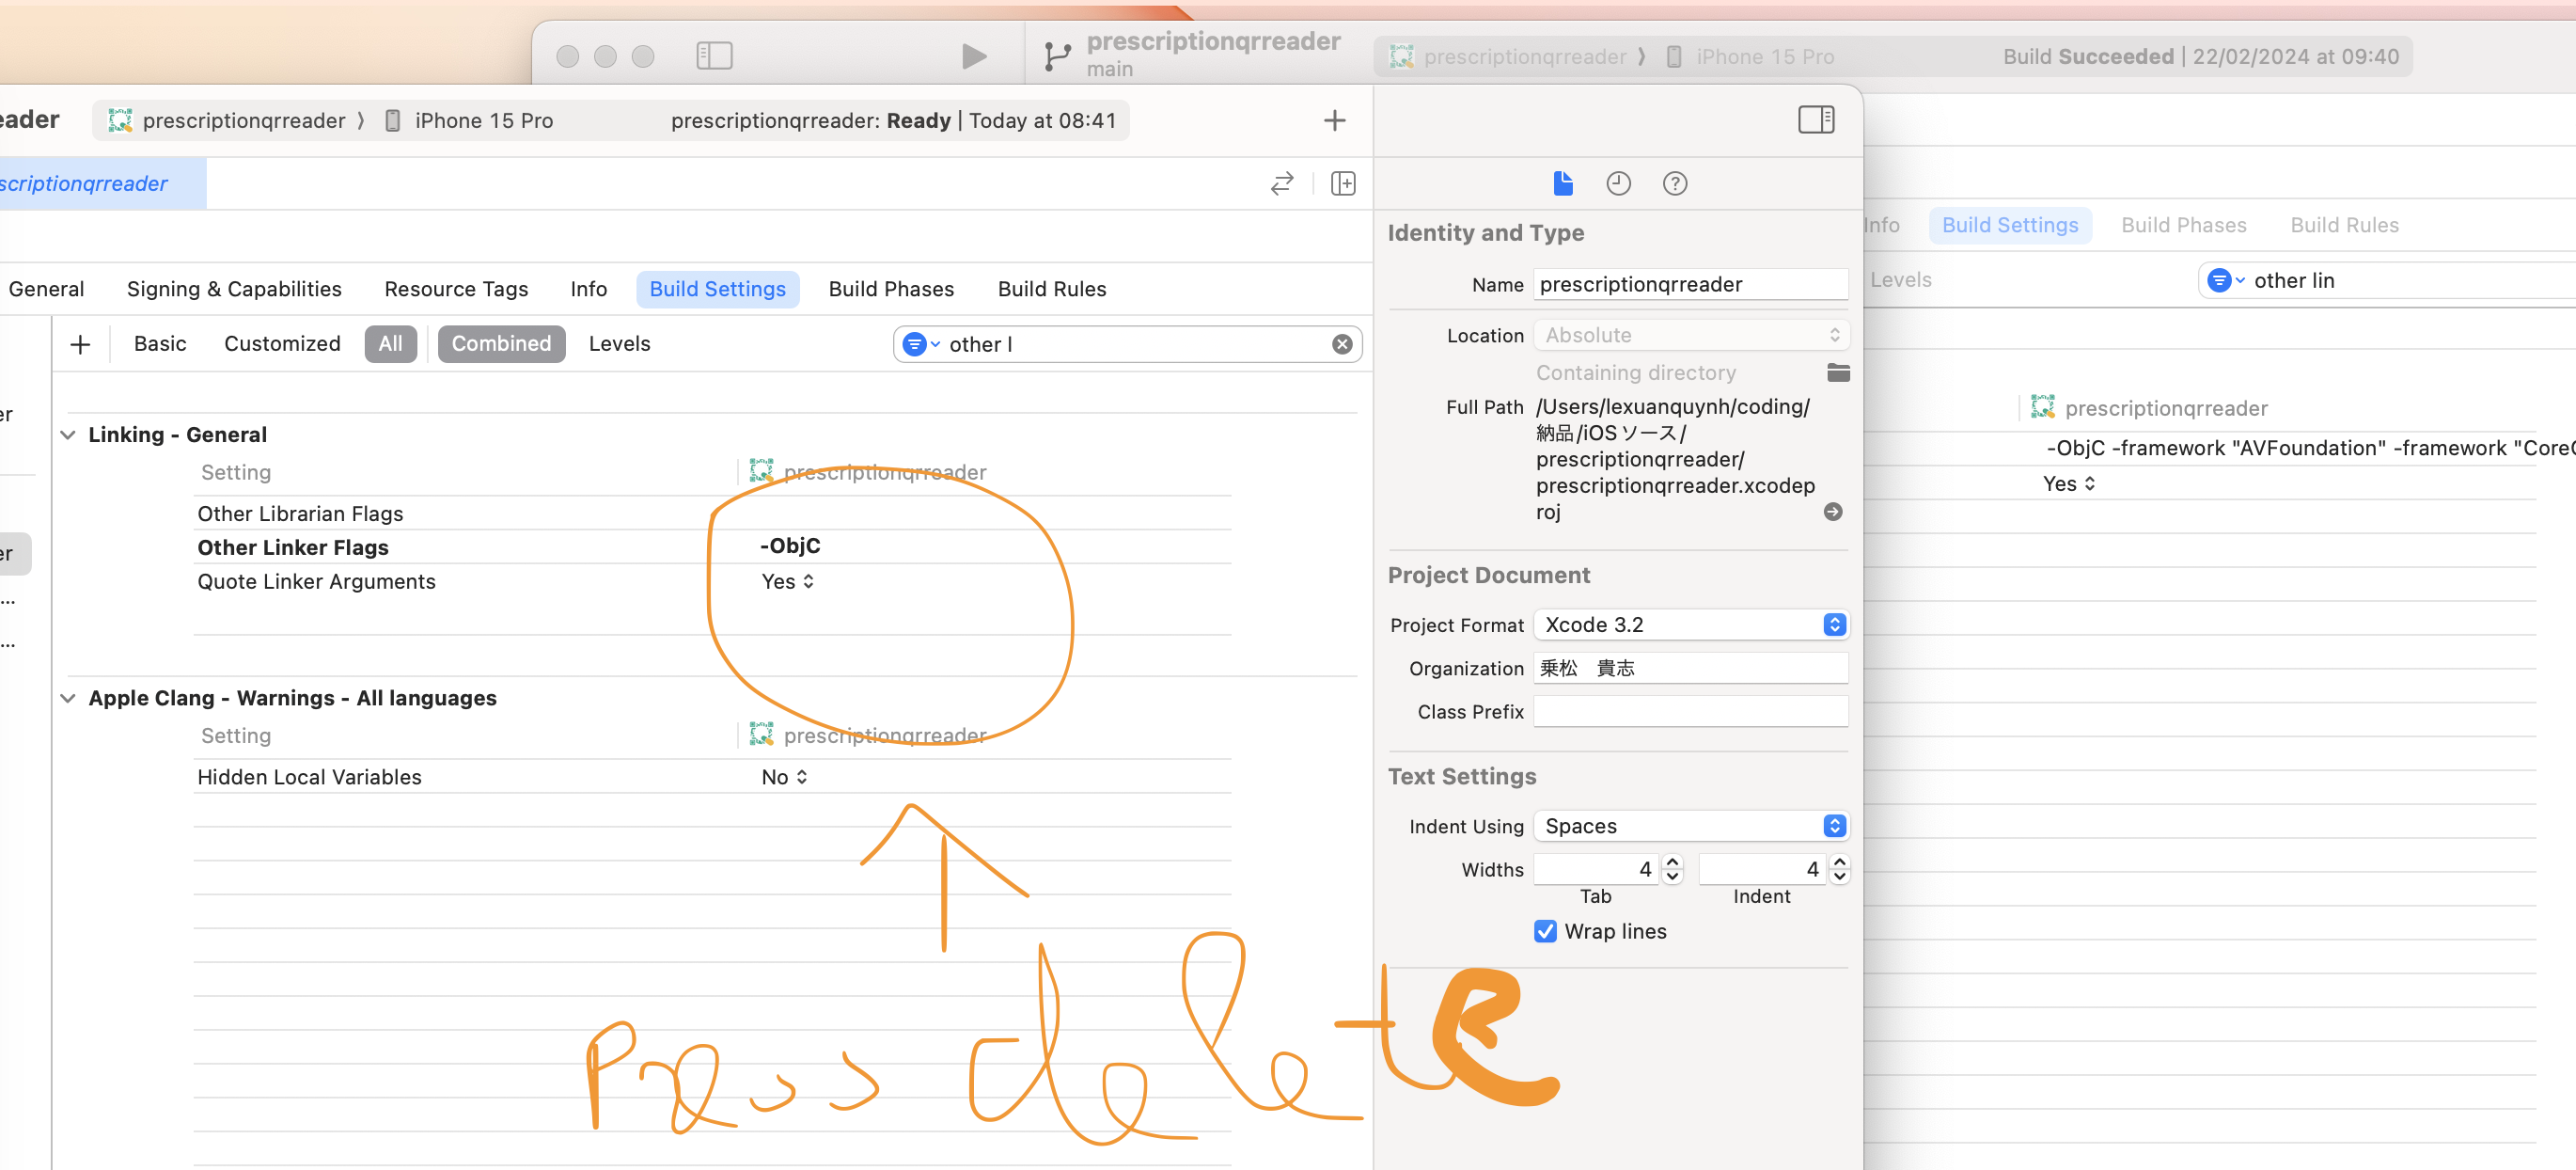The image size is (2576, 1170).
Task: Switch to the Build Phases tab
Action: (x=890, y=289)
